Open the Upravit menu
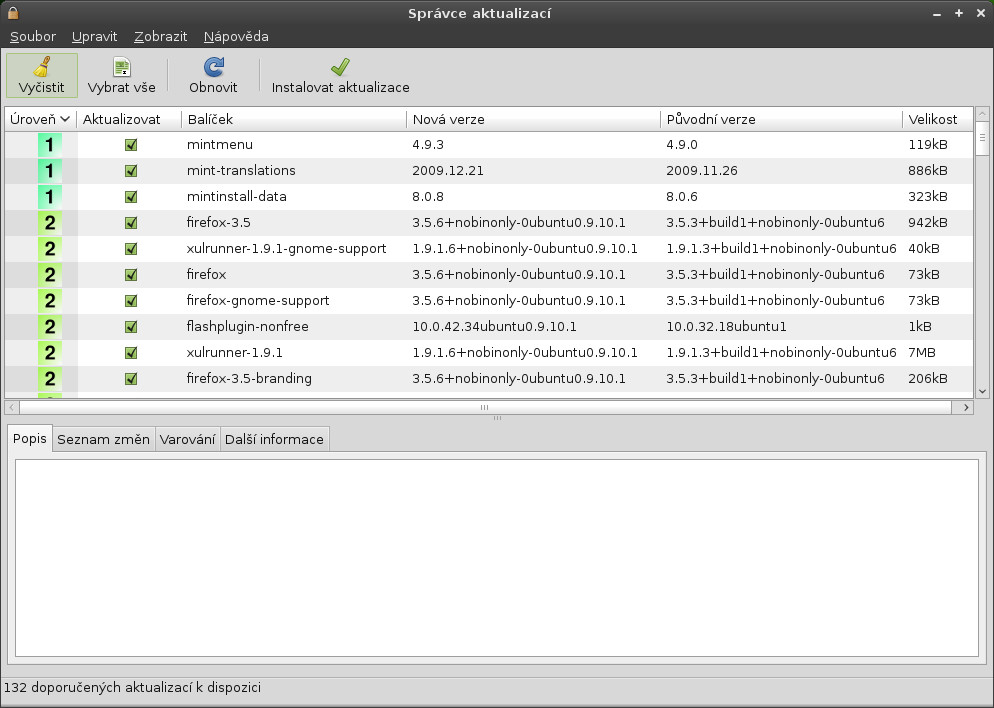 pos(94,37)
